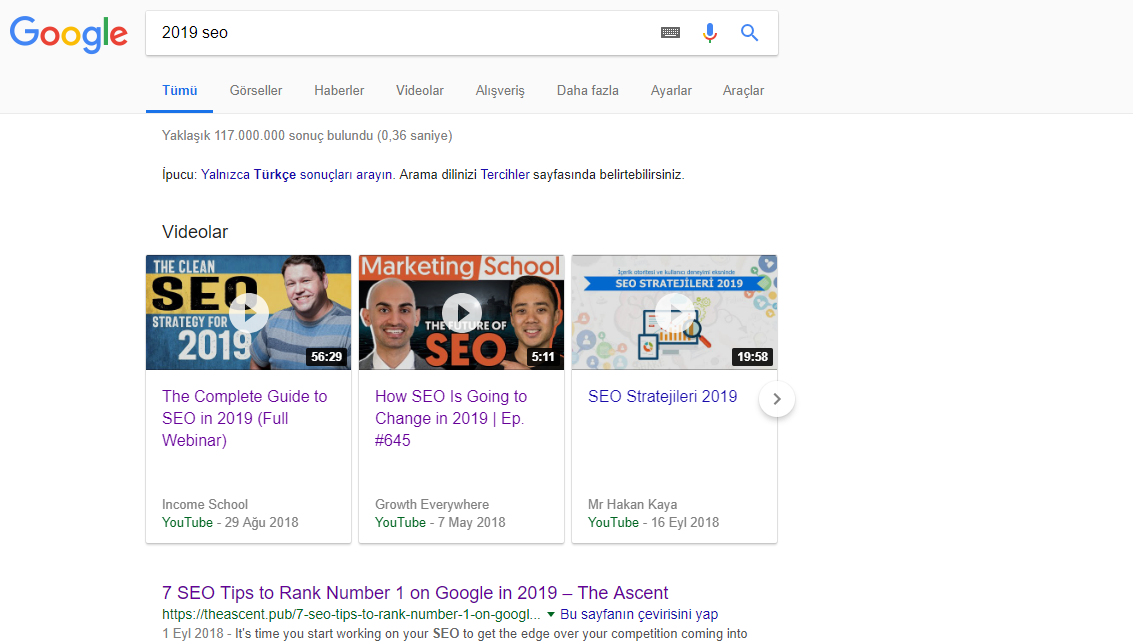Open the Araçlar options
1133x641 pixels.
point(744,90)
